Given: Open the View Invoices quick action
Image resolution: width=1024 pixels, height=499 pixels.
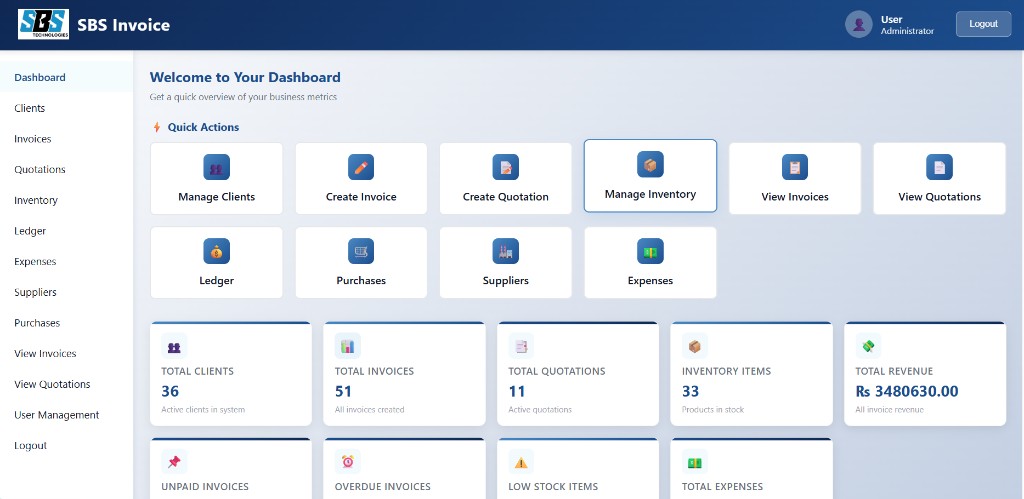Looking at the screenshot, I should (795, 178).
